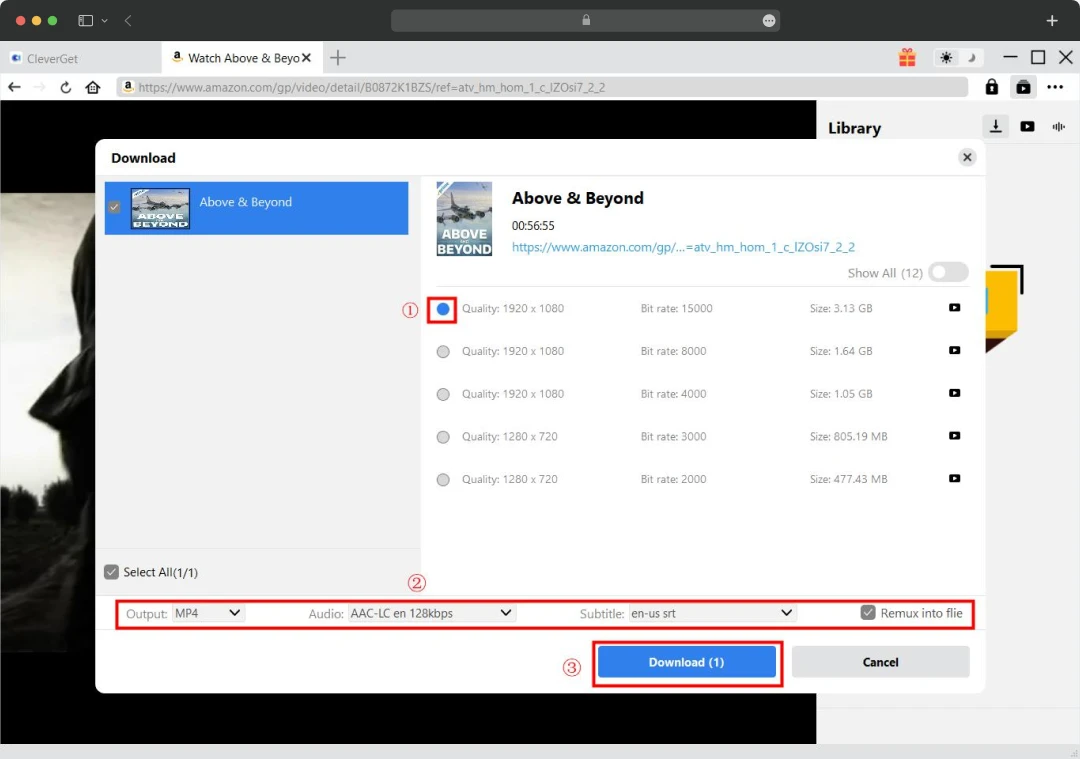The height and width of the screenshot is (759, 1080).
Task: Click the Above & Beyond video thumbnail
Action: [464, 218]
